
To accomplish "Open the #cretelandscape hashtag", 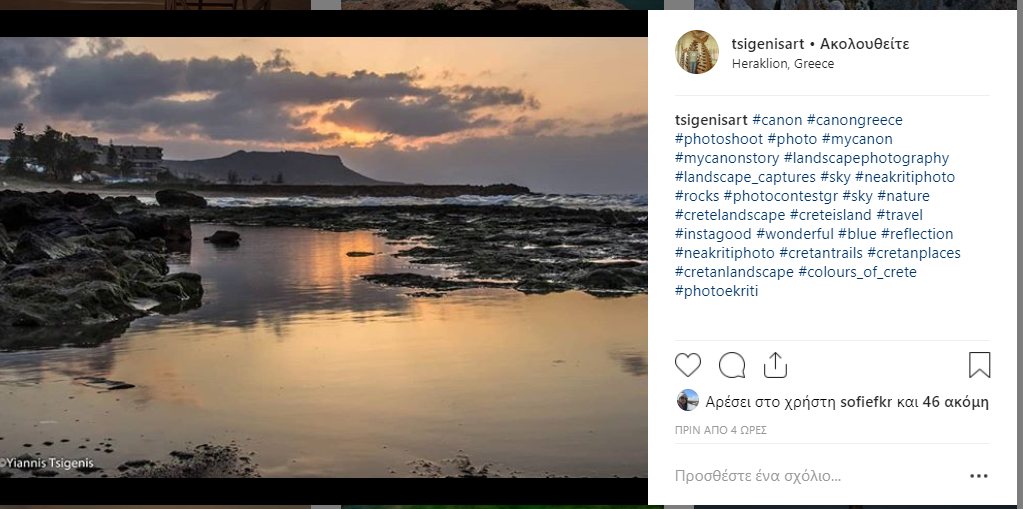I will (730, 215).
